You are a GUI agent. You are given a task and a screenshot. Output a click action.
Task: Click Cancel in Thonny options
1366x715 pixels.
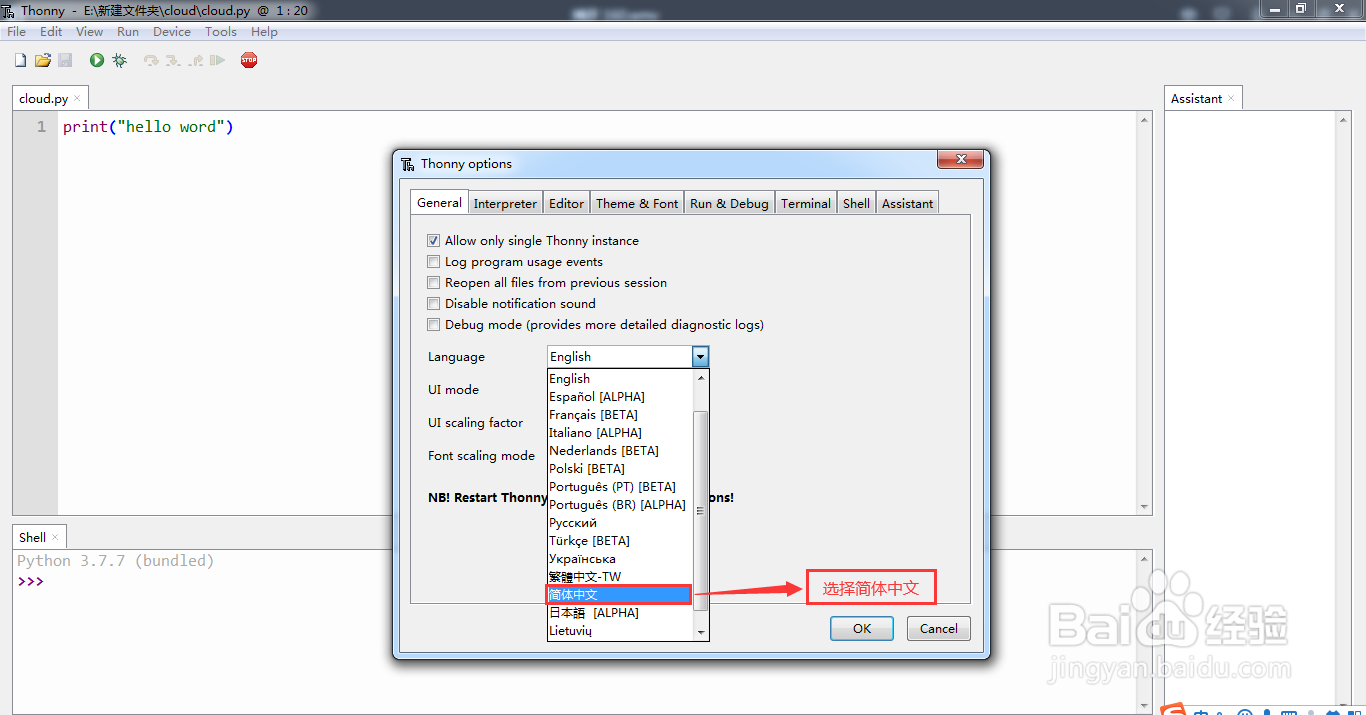[939, 629]
